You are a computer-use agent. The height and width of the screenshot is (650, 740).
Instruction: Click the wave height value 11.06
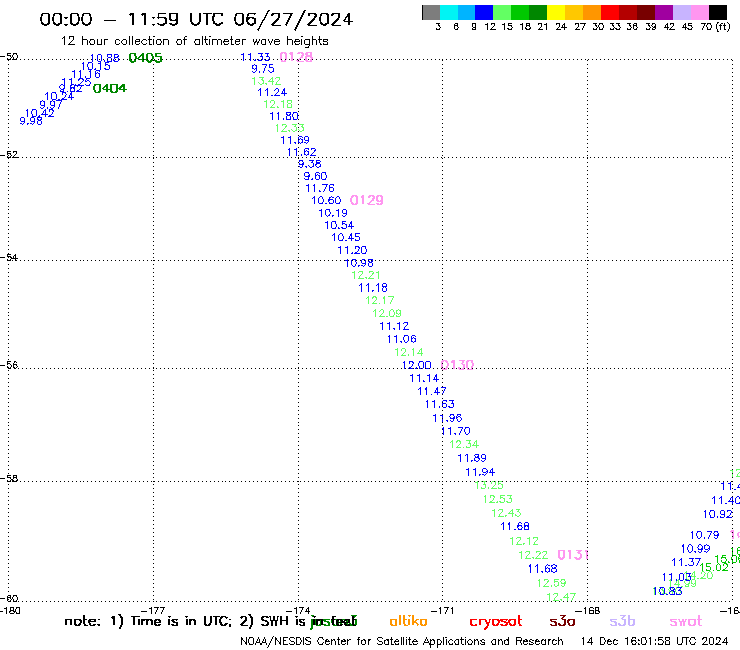(x=402, y=339)
